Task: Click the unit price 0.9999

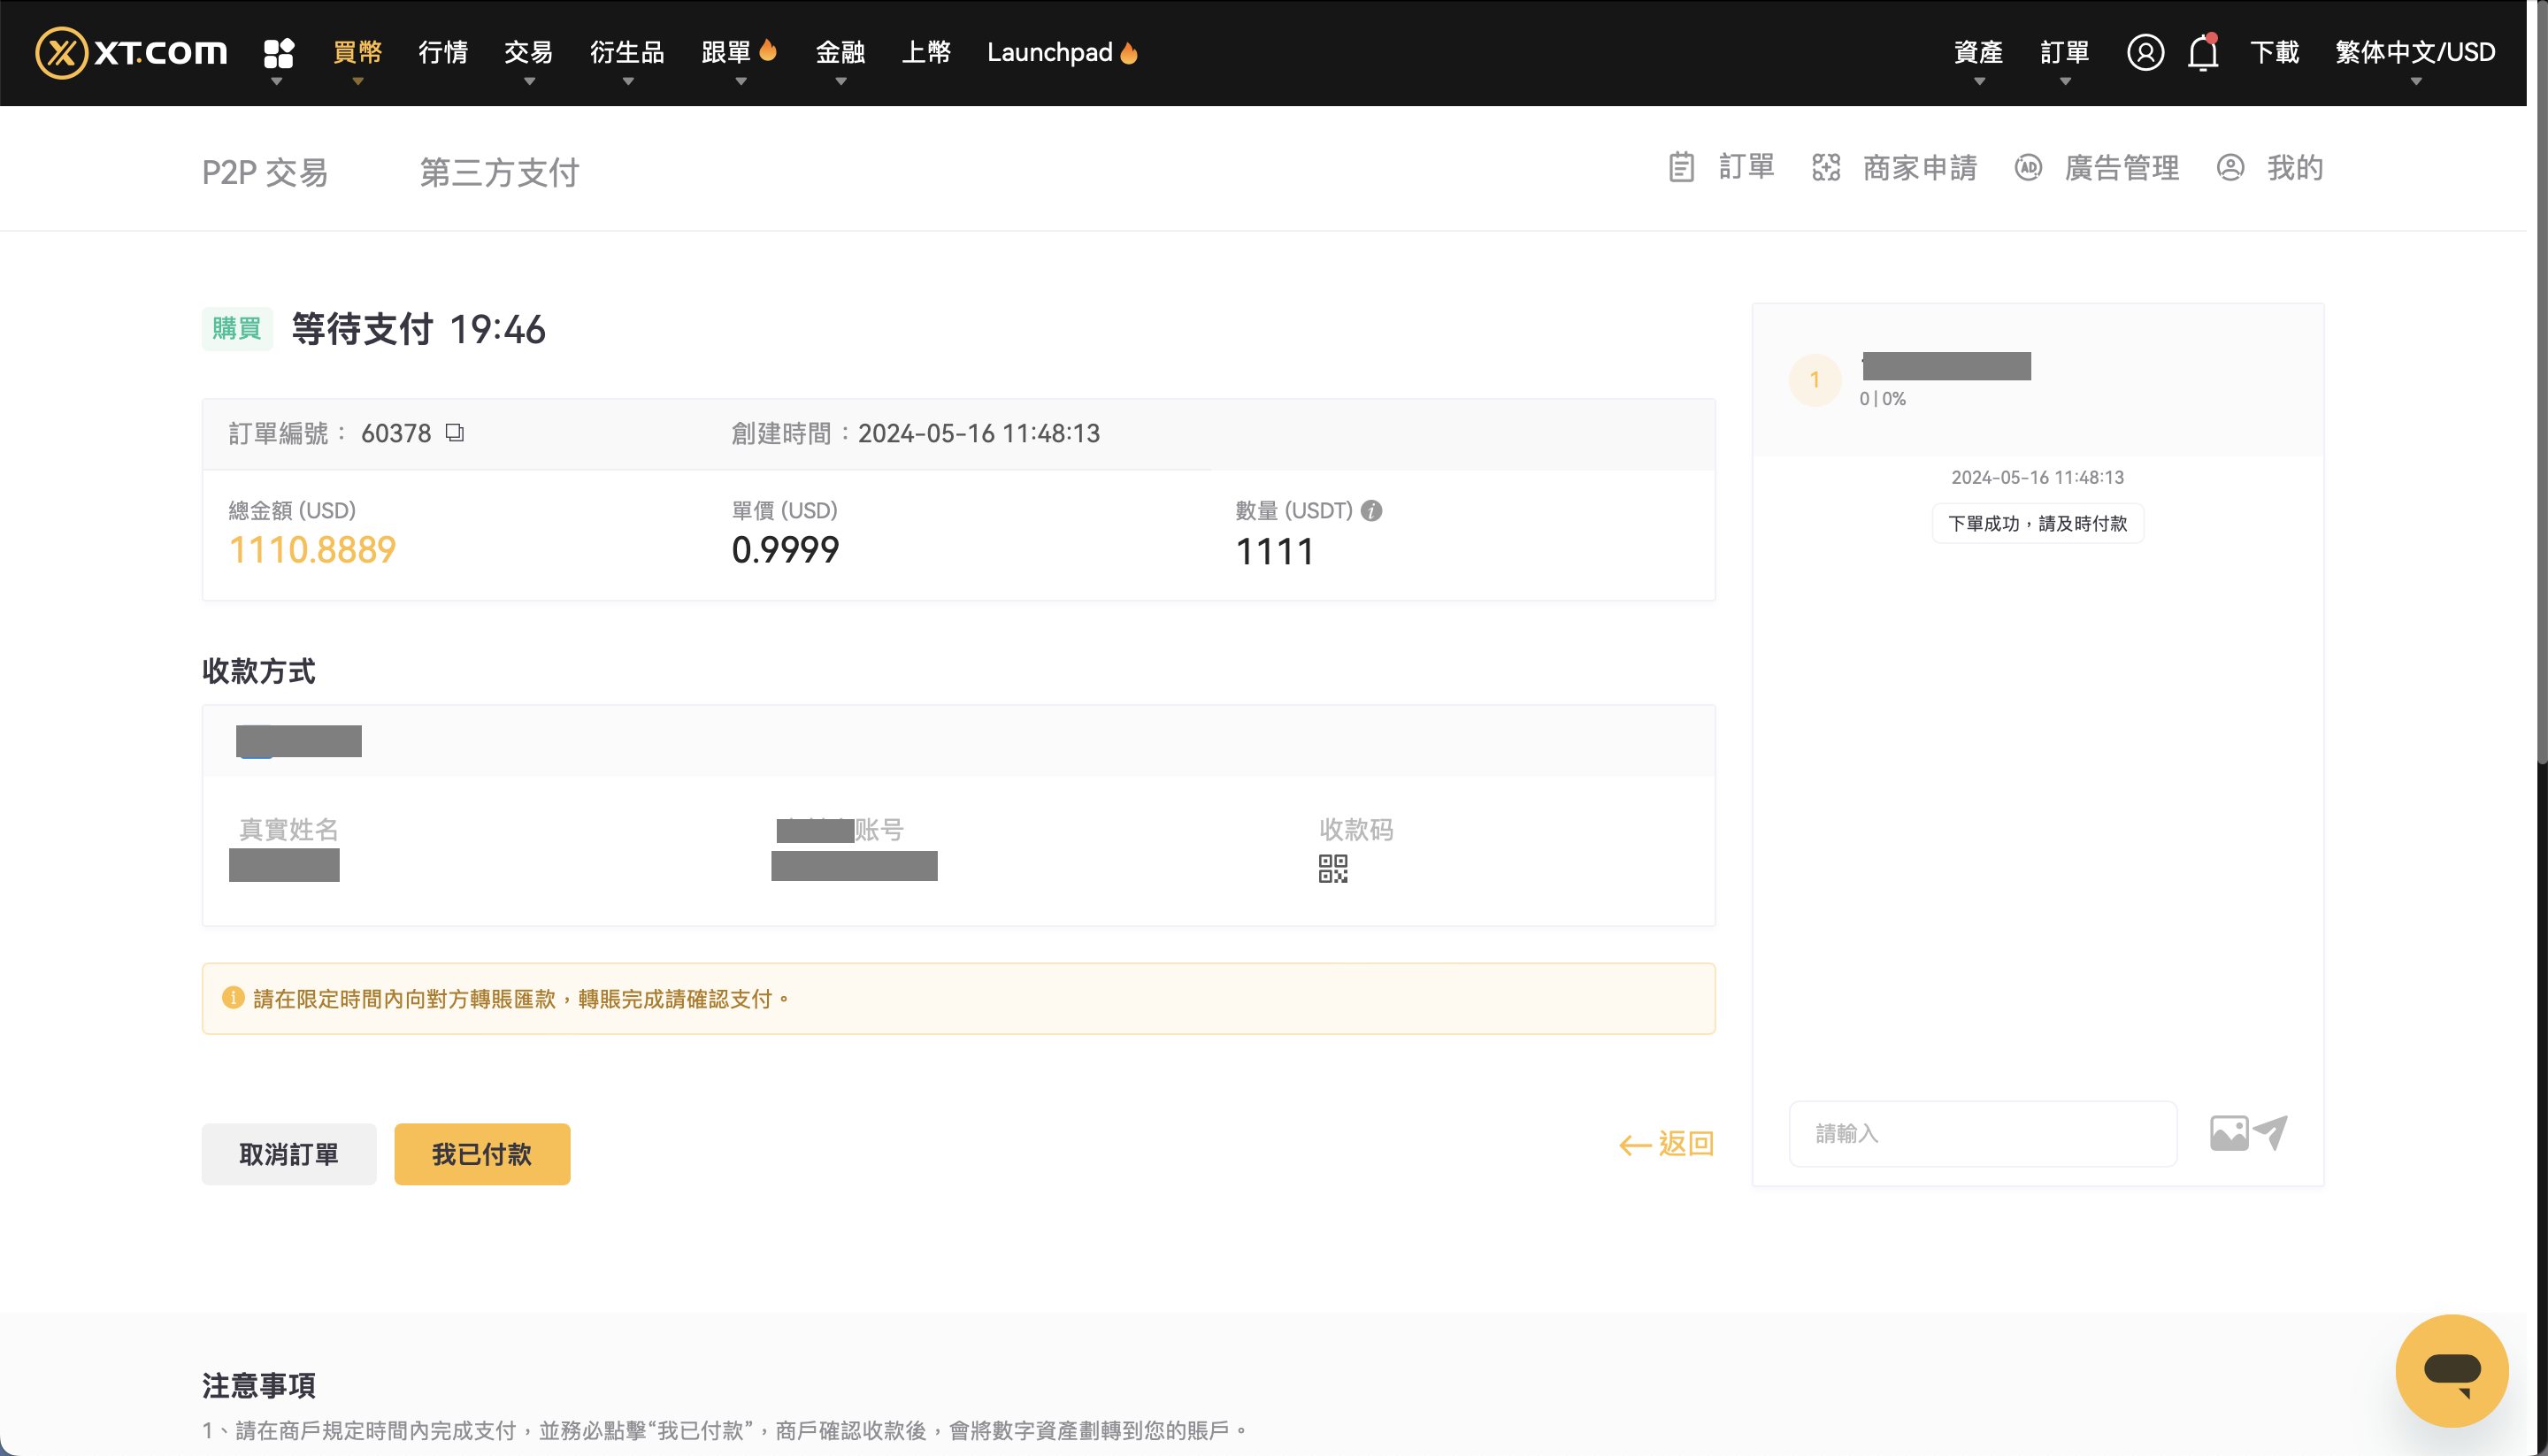Action: pyautogui.click(x=785, y=549)
